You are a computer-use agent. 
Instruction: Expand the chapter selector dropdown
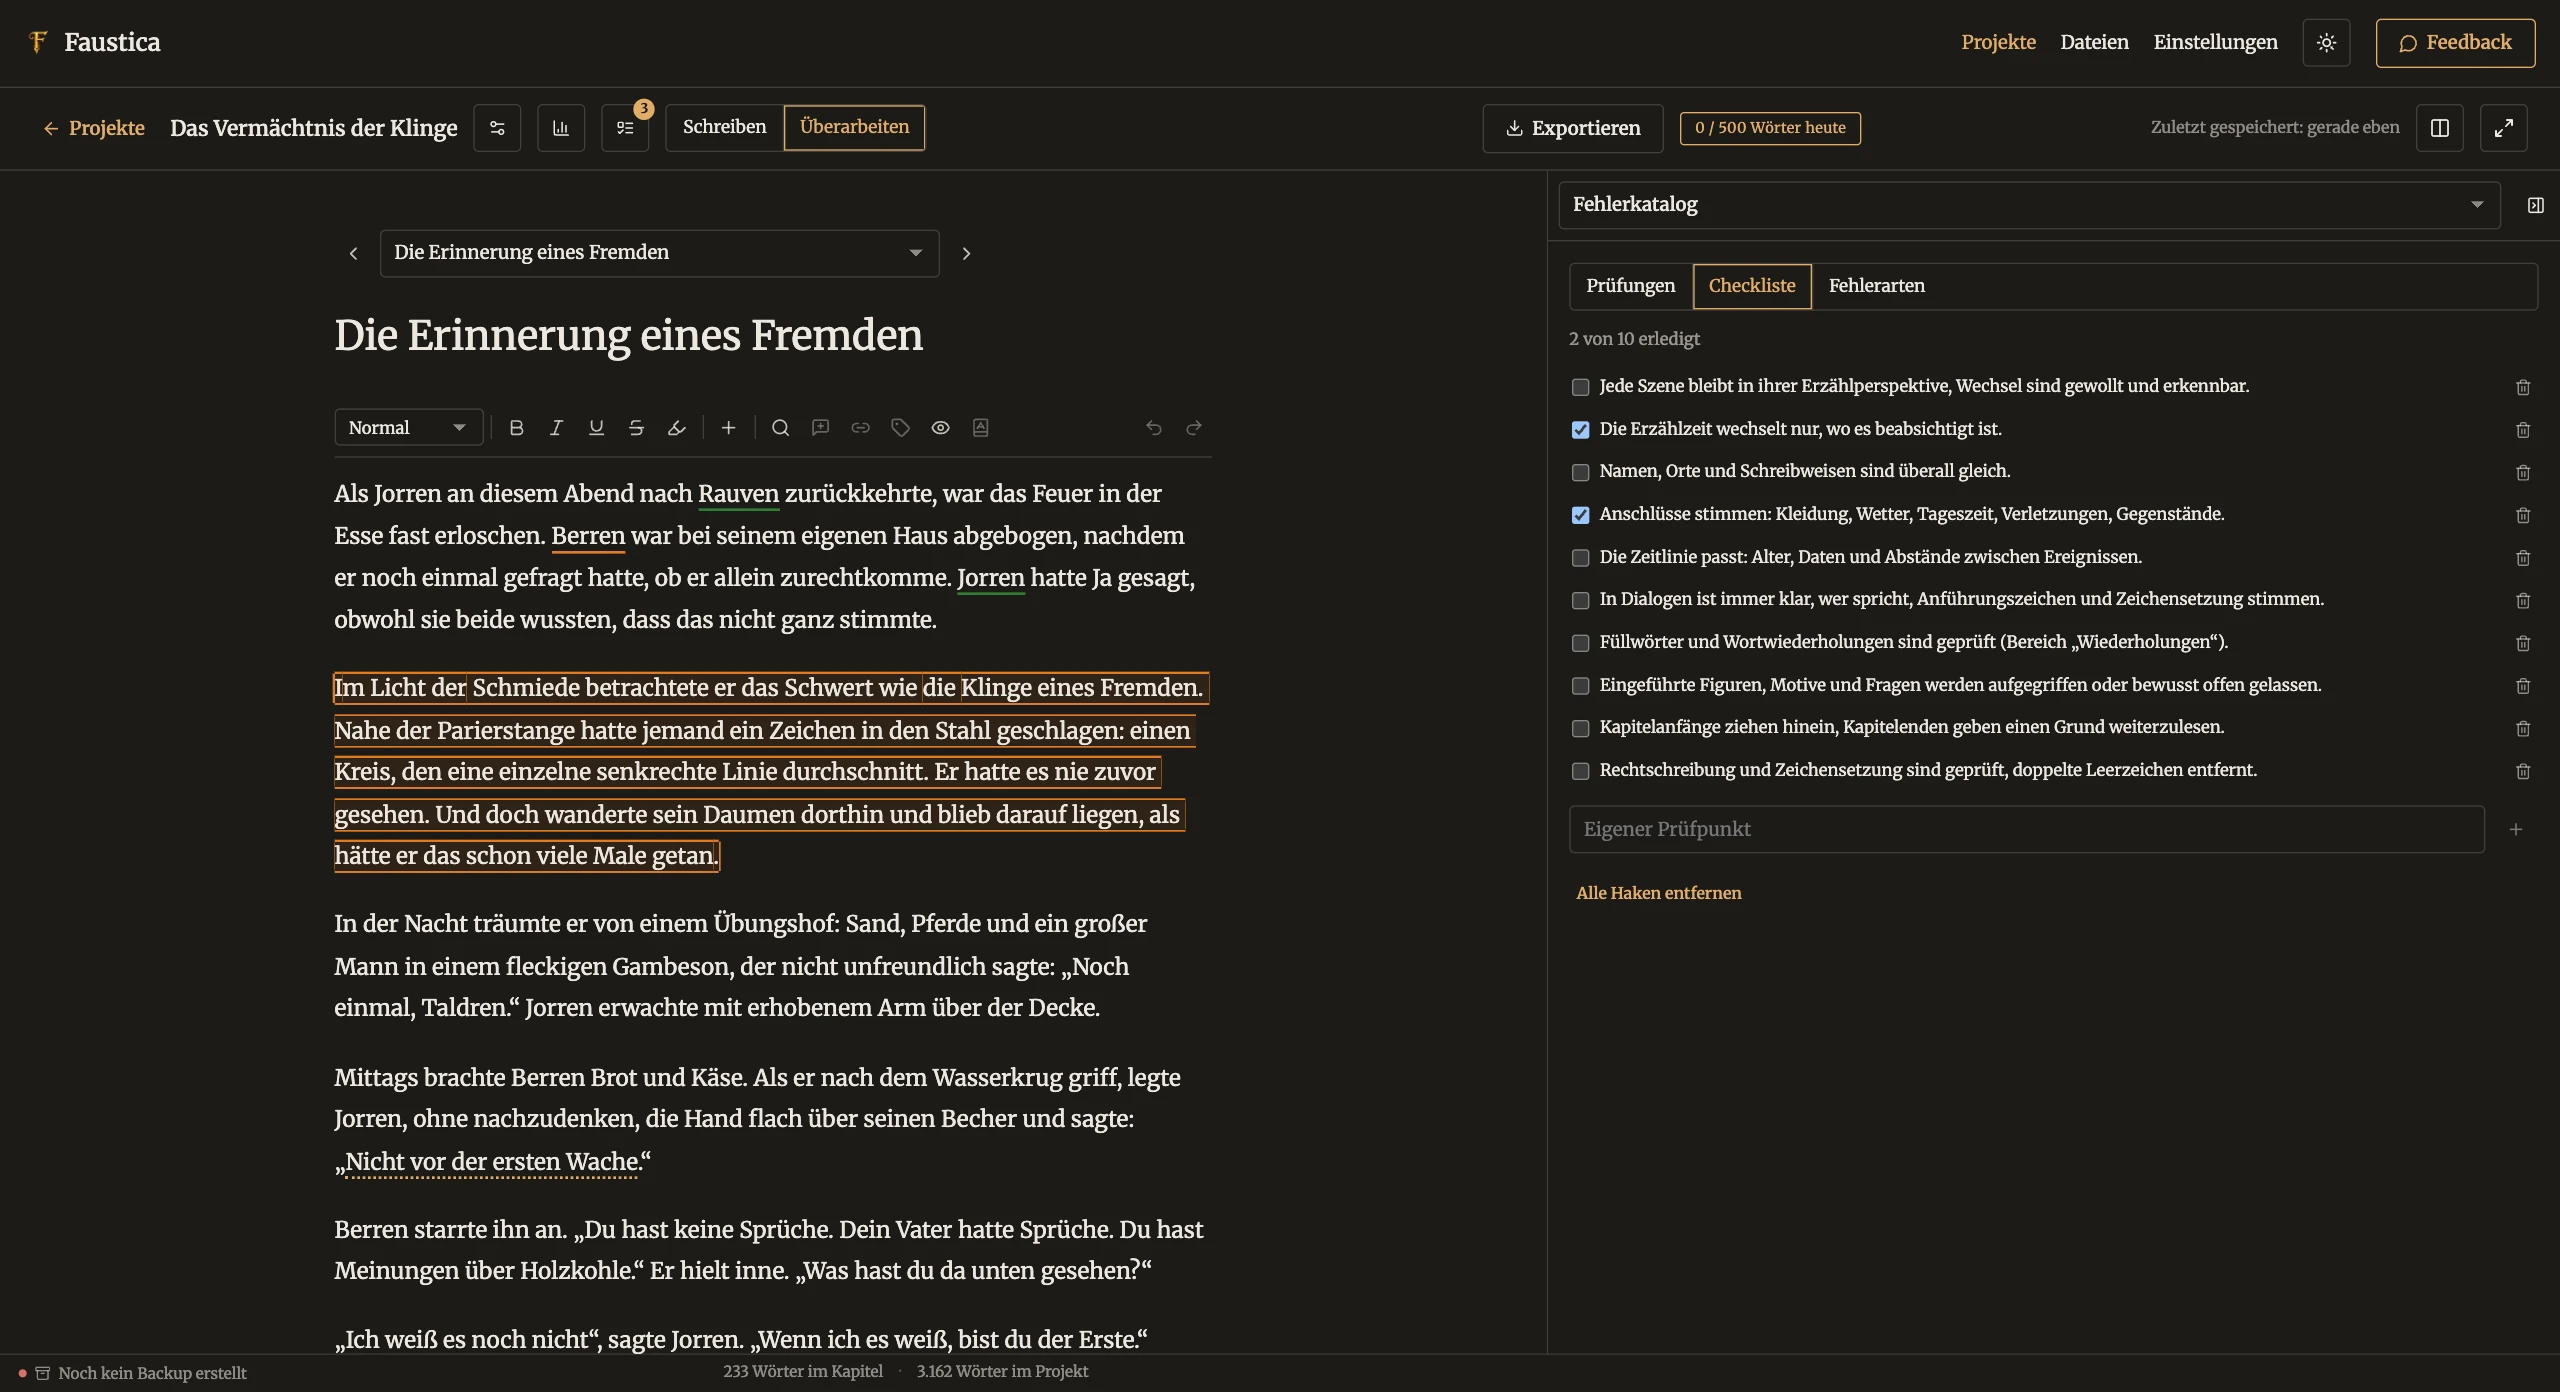[x=659, y=253]
